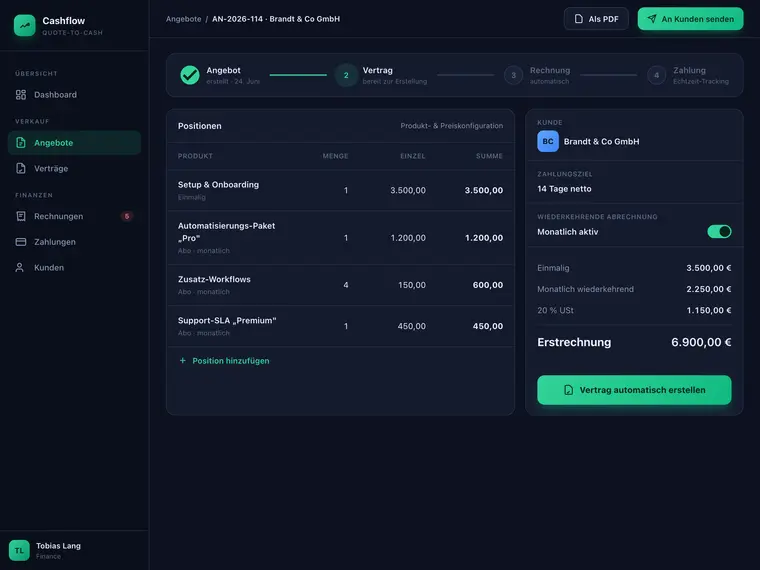
Task: Open the Brandt & Co GmbH customer avatar
Action: pyautogui.click(x=548, y=142)
